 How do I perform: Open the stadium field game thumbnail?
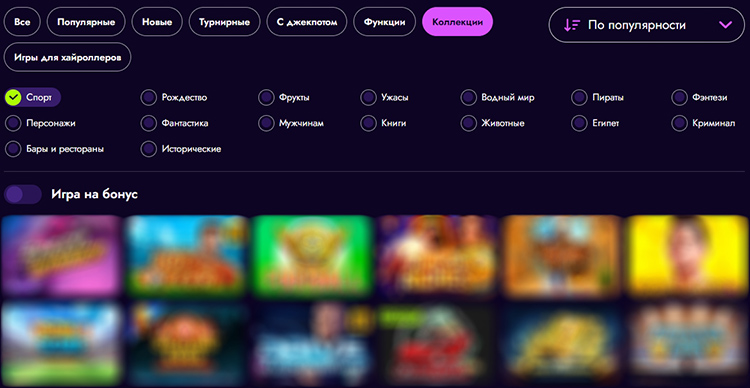point(61,344)
